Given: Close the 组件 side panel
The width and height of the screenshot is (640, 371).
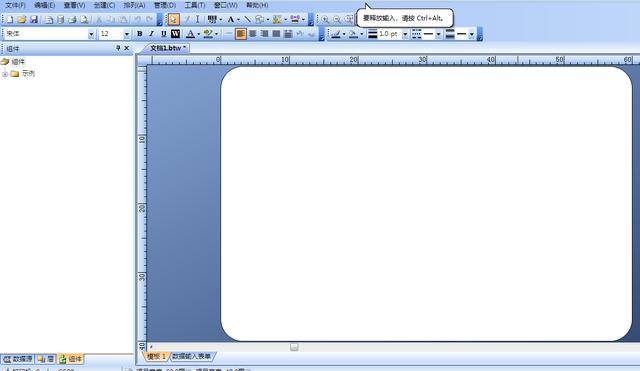Looking at the screenshot, I should click(127, 48).
